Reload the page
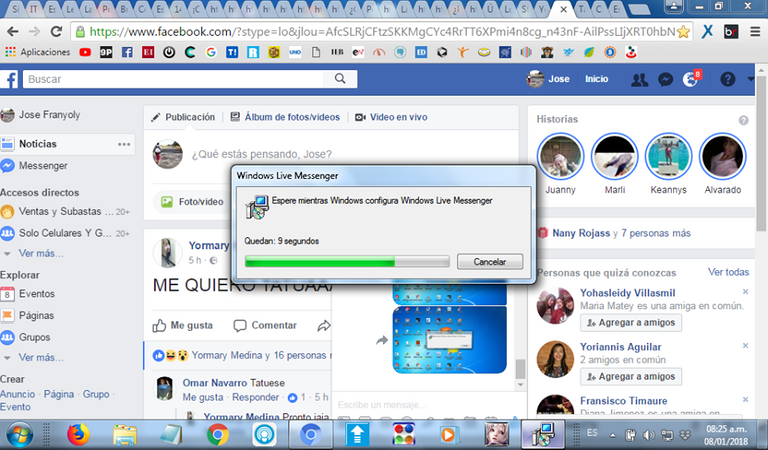 [56, 32]
